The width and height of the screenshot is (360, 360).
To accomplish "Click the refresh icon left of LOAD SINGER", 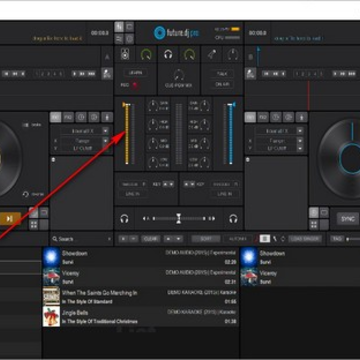I will (x=283, y=239).
